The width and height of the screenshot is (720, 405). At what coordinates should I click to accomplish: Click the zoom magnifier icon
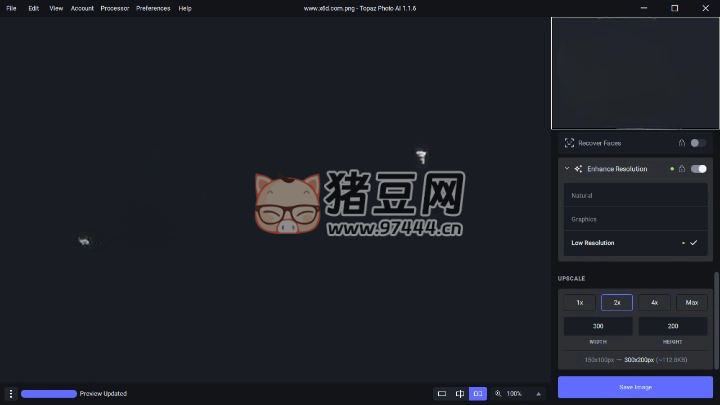click(x=498, y=394)
